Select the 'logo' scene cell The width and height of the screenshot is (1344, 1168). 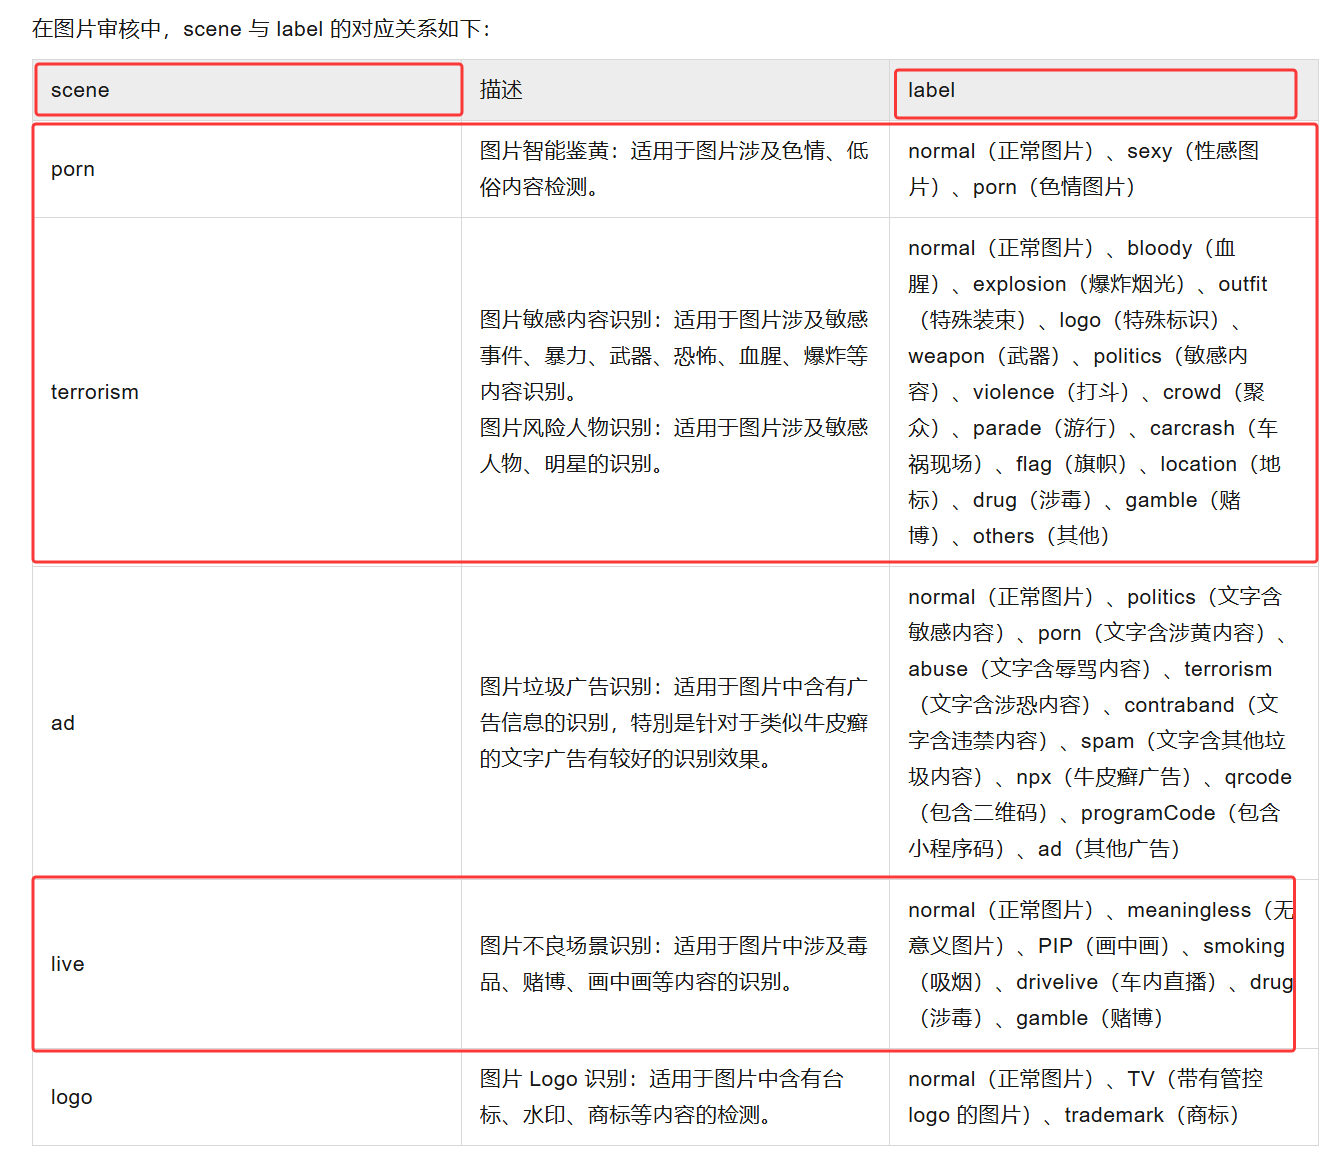pos(247,1097)
